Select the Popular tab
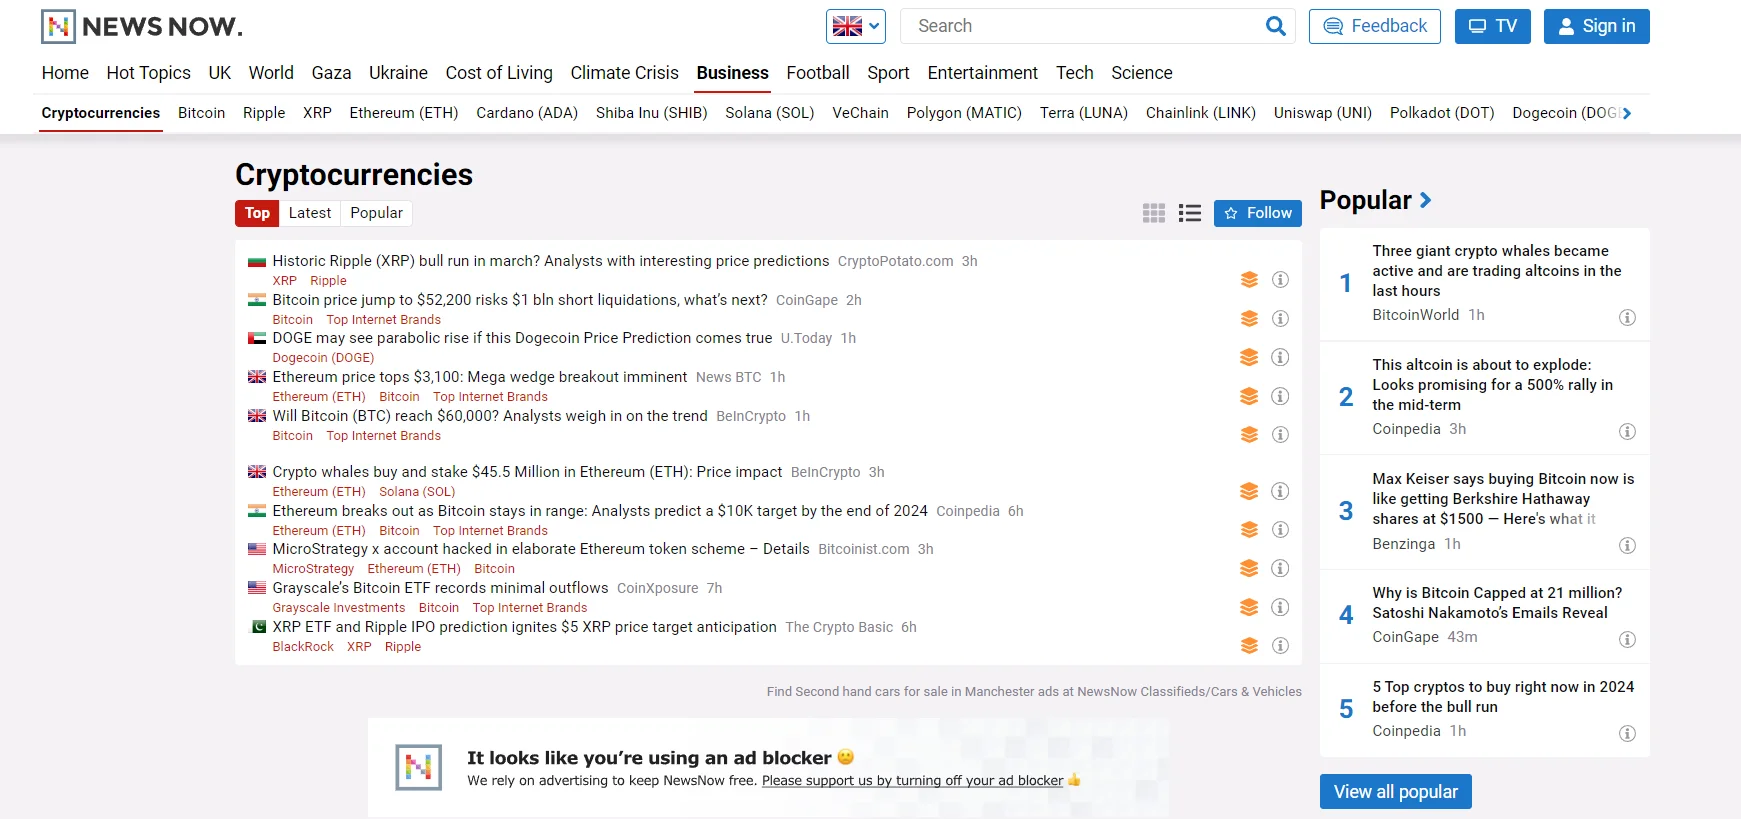 coord(376,213)
